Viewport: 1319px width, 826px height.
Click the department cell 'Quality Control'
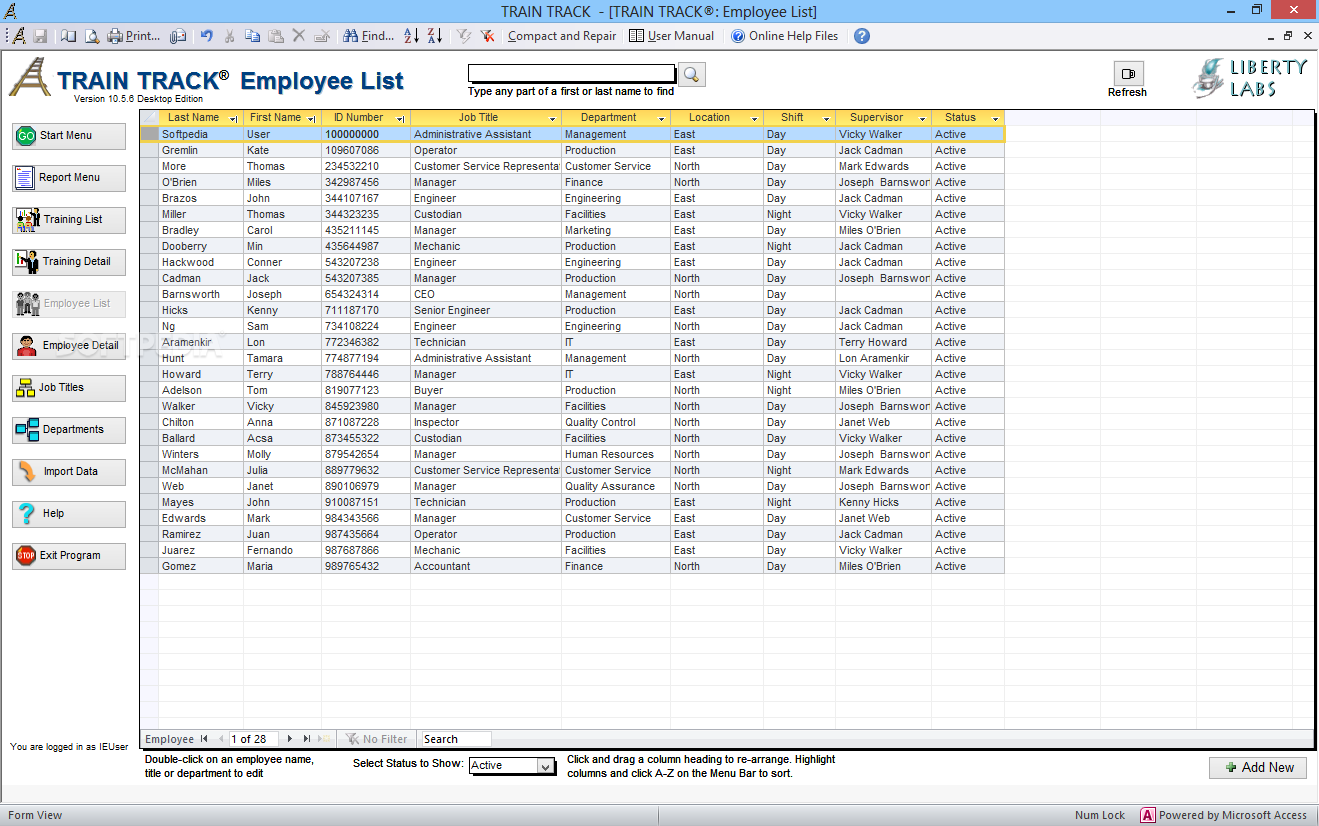coord(616,422)
